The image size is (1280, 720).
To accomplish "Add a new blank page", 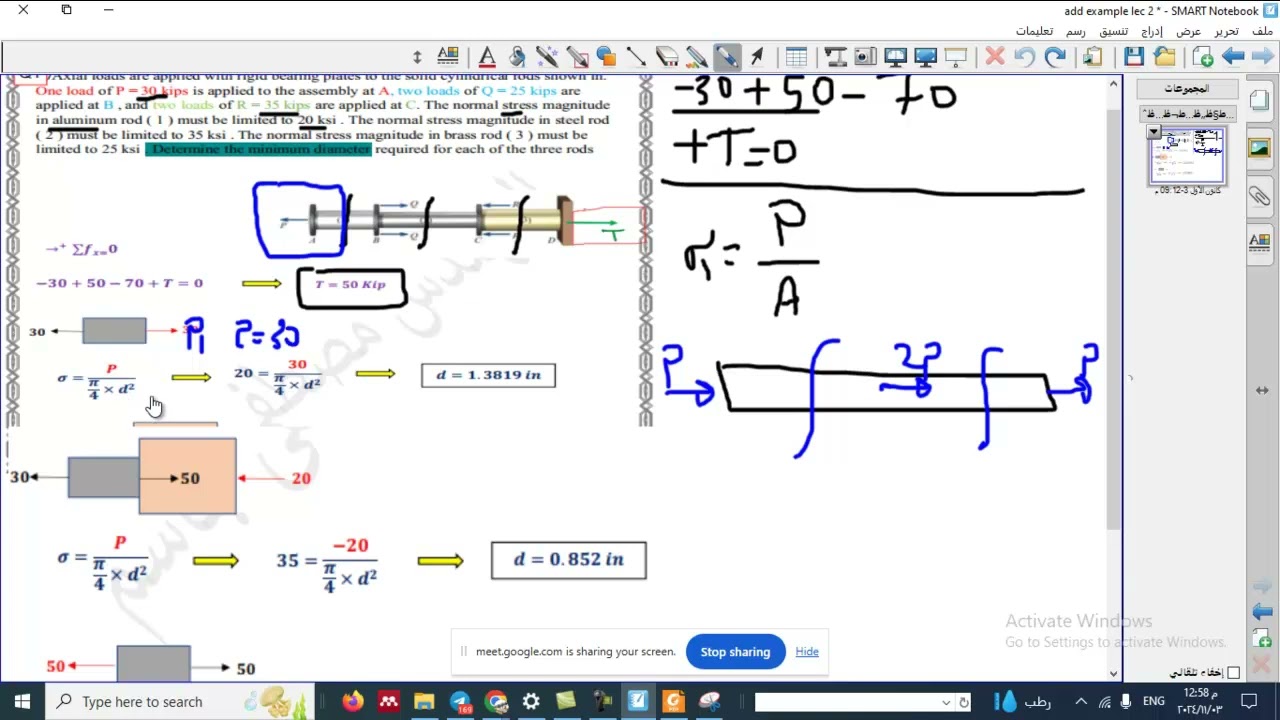I will pyautogui.click(x=1203, y=57).
